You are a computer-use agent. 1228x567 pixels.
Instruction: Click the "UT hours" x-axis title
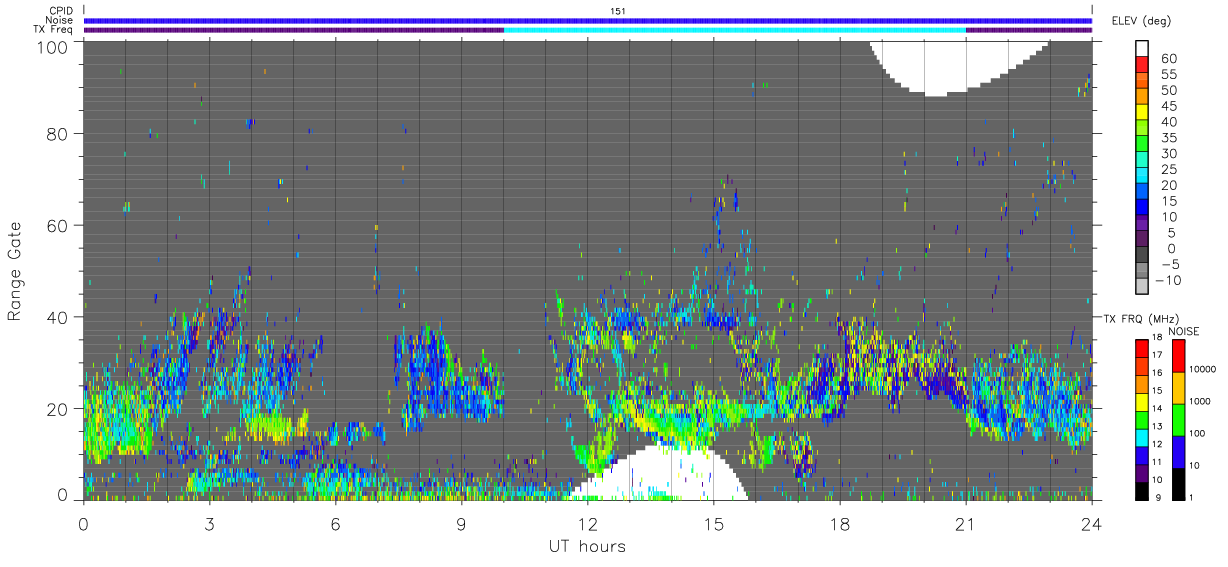pos(586,546)
